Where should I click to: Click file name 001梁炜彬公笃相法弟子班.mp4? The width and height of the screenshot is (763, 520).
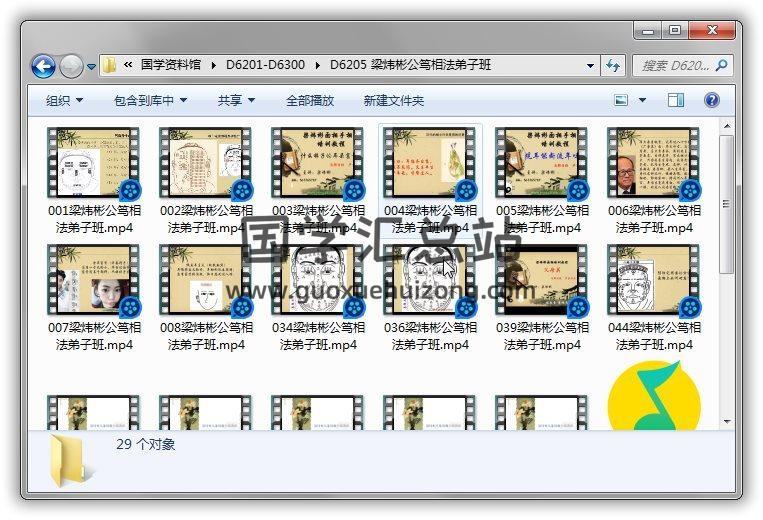[94, 219]
